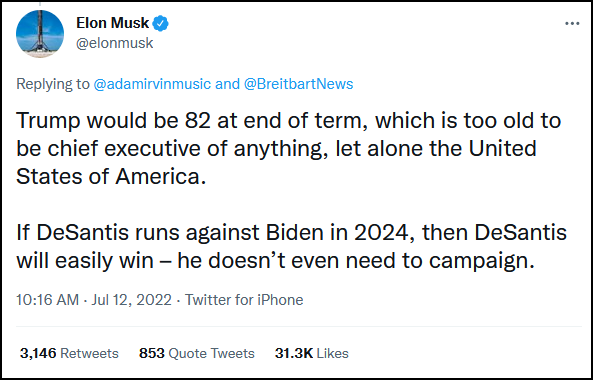Open the @adamirvinmusic mention link
597x384 pixels.
(x=152, y=84)
